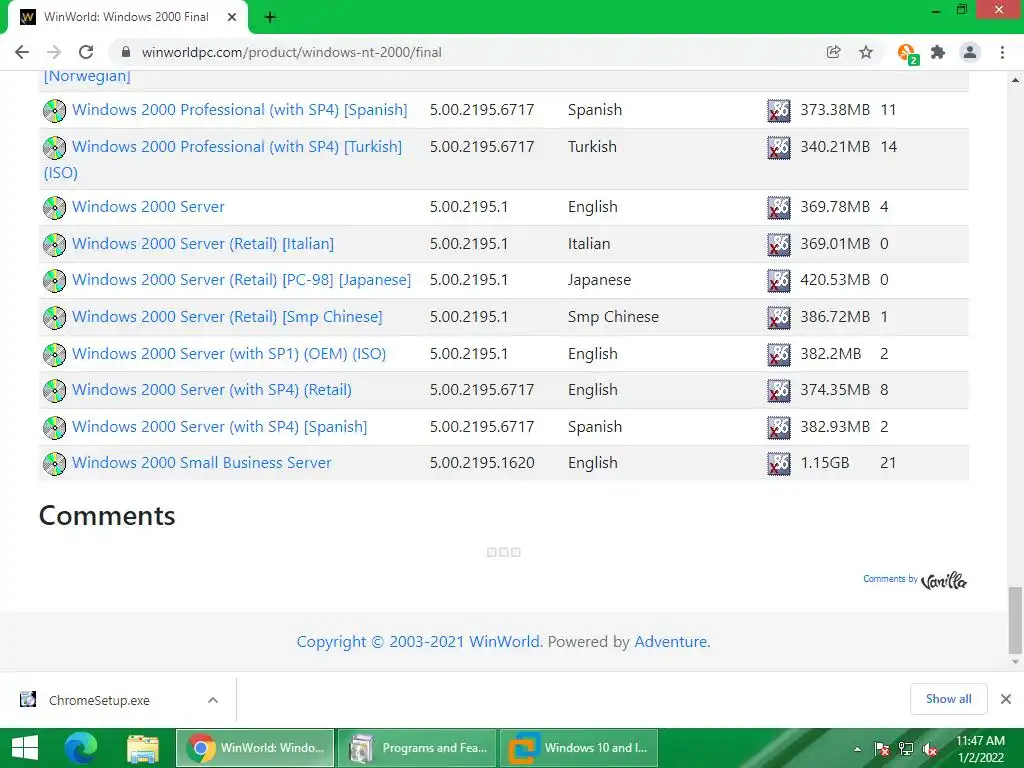1024x768 pixels.
Task: Click x86 architecture icon in 1.15GB row
Action: coord(778,464)
